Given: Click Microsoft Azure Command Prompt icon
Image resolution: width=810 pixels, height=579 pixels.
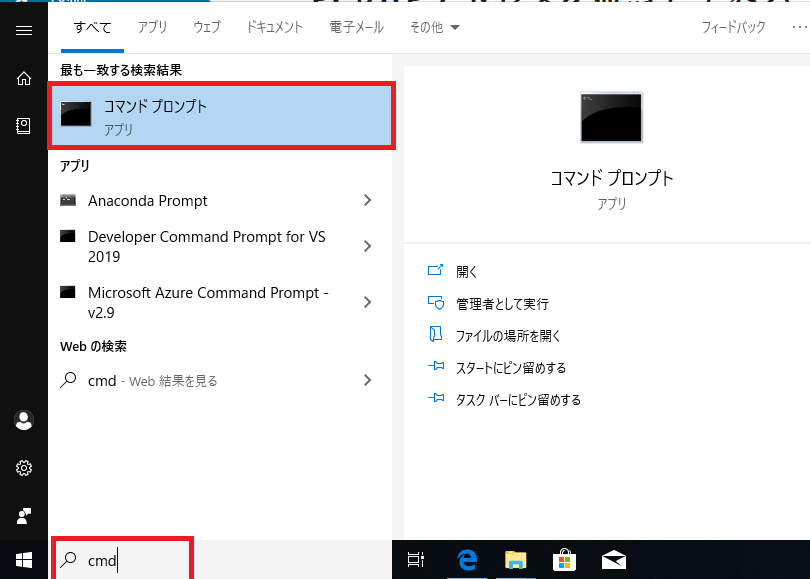Looking at the screenshot, I should click(x=68, y=292).
